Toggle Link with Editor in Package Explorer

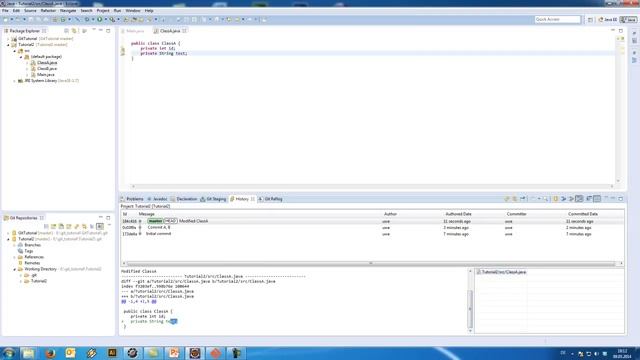pos(74,31)
